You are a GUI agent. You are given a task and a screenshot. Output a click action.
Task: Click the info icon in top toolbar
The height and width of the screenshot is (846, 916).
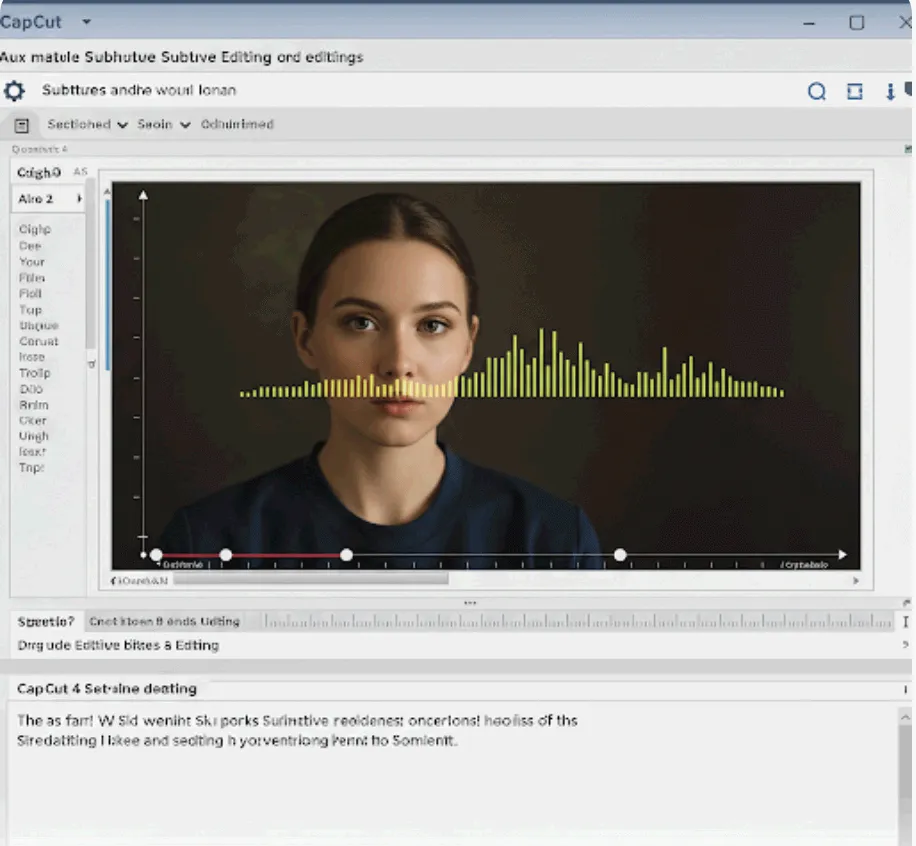(x=890, y=92)
